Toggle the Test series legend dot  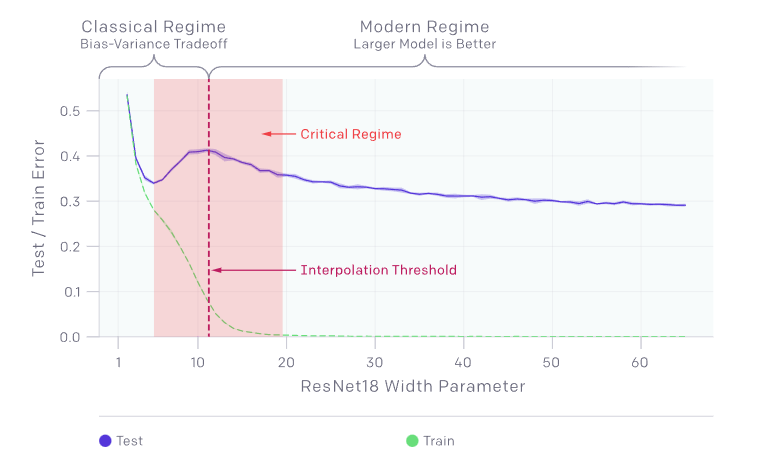pos(105,441)
